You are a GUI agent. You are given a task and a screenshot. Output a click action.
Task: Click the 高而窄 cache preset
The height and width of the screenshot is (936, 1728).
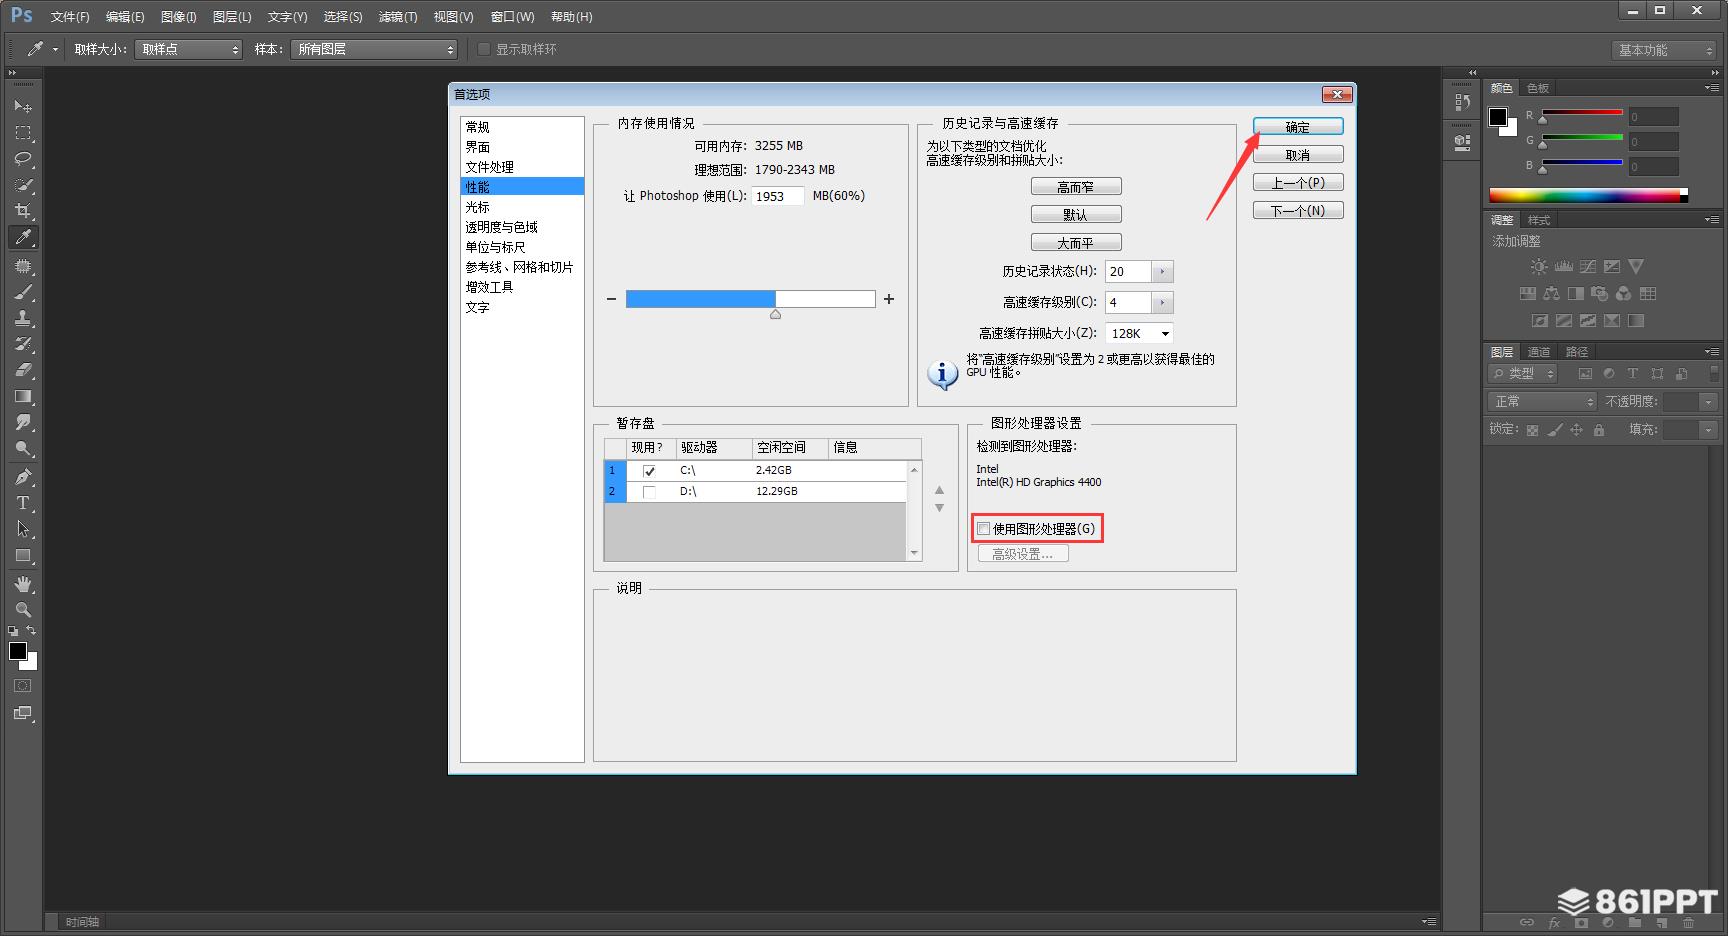coord(1076,187)
